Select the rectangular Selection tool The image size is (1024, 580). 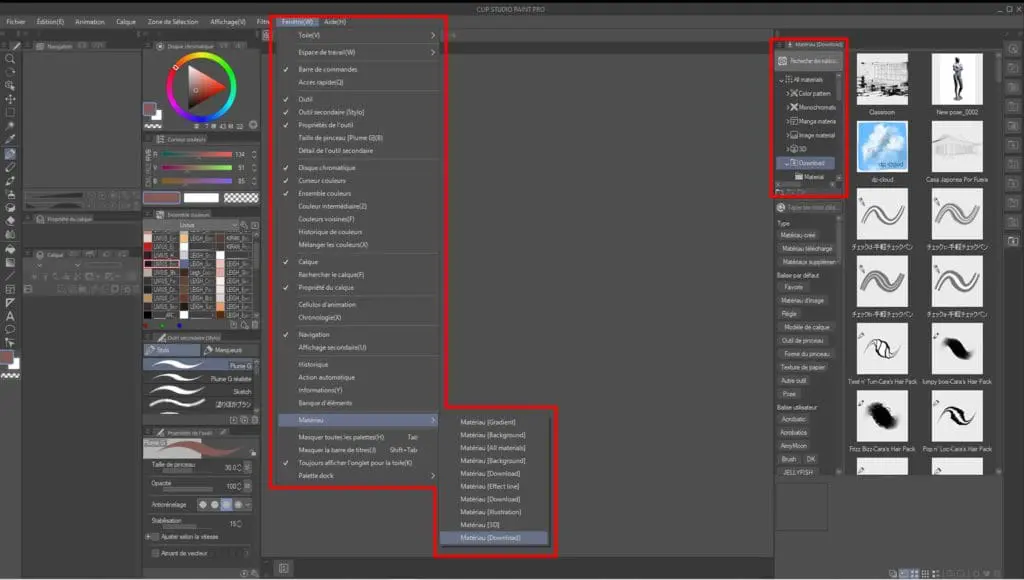pyautogui.click(x=10, y=112)
